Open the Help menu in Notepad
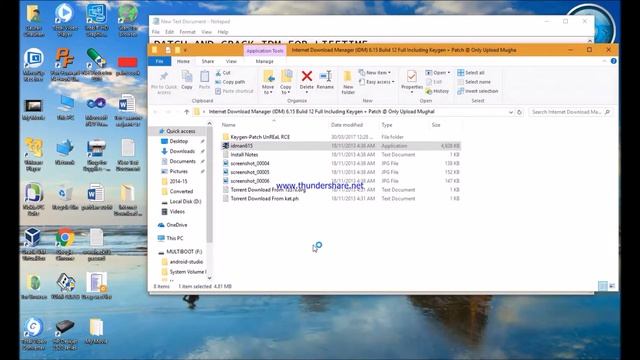The image size is (640, 360). [223, 32]
